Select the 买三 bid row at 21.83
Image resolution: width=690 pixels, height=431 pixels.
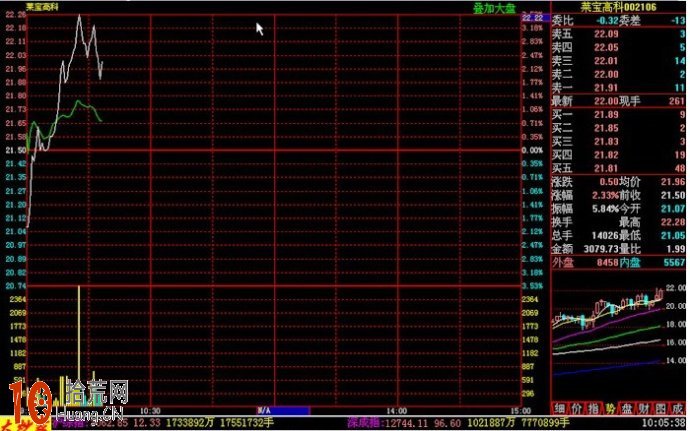tap(618, 141)
